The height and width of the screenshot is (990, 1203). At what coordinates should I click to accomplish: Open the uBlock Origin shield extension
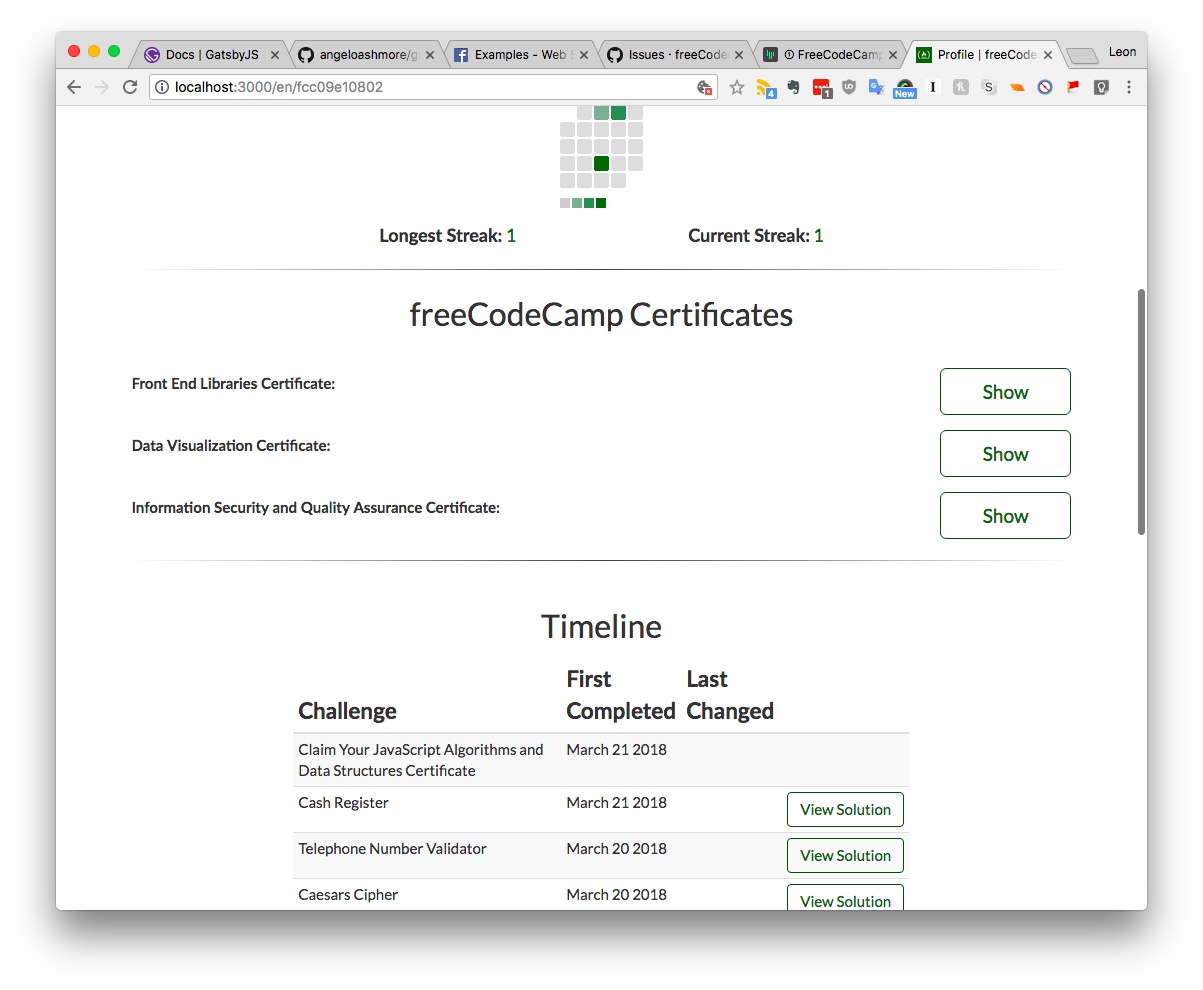tap(849, 87)
